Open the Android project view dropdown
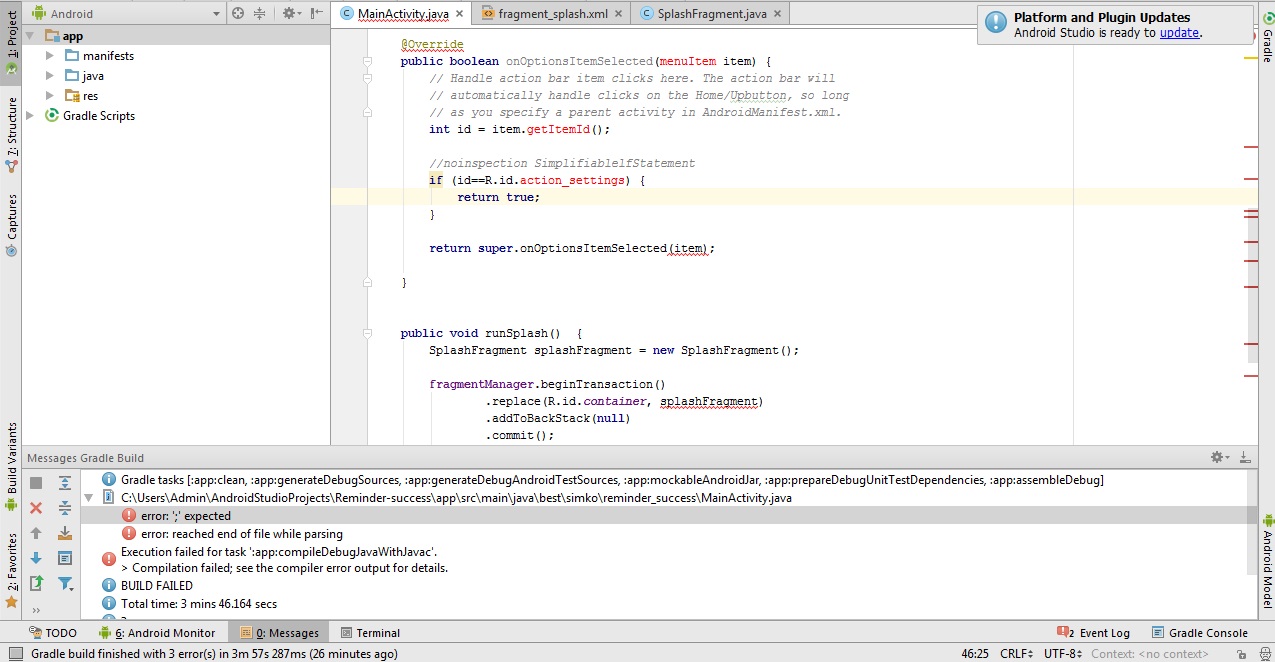This screenshot has height=662, width=1275. 216,14
